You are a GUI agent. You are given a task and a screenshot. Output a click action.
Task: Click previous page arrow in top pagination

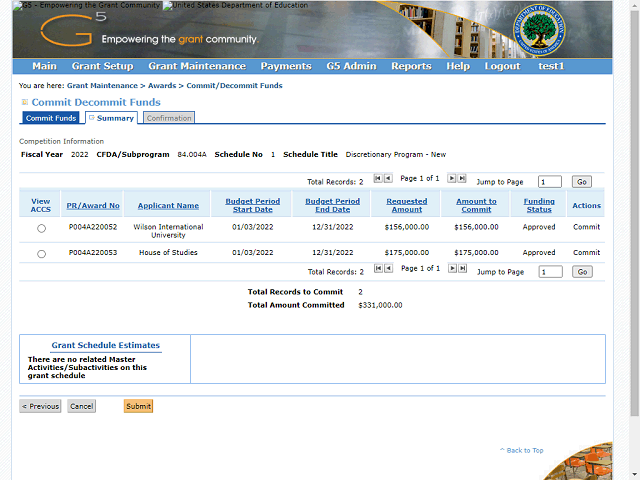[x=388, y=178]
